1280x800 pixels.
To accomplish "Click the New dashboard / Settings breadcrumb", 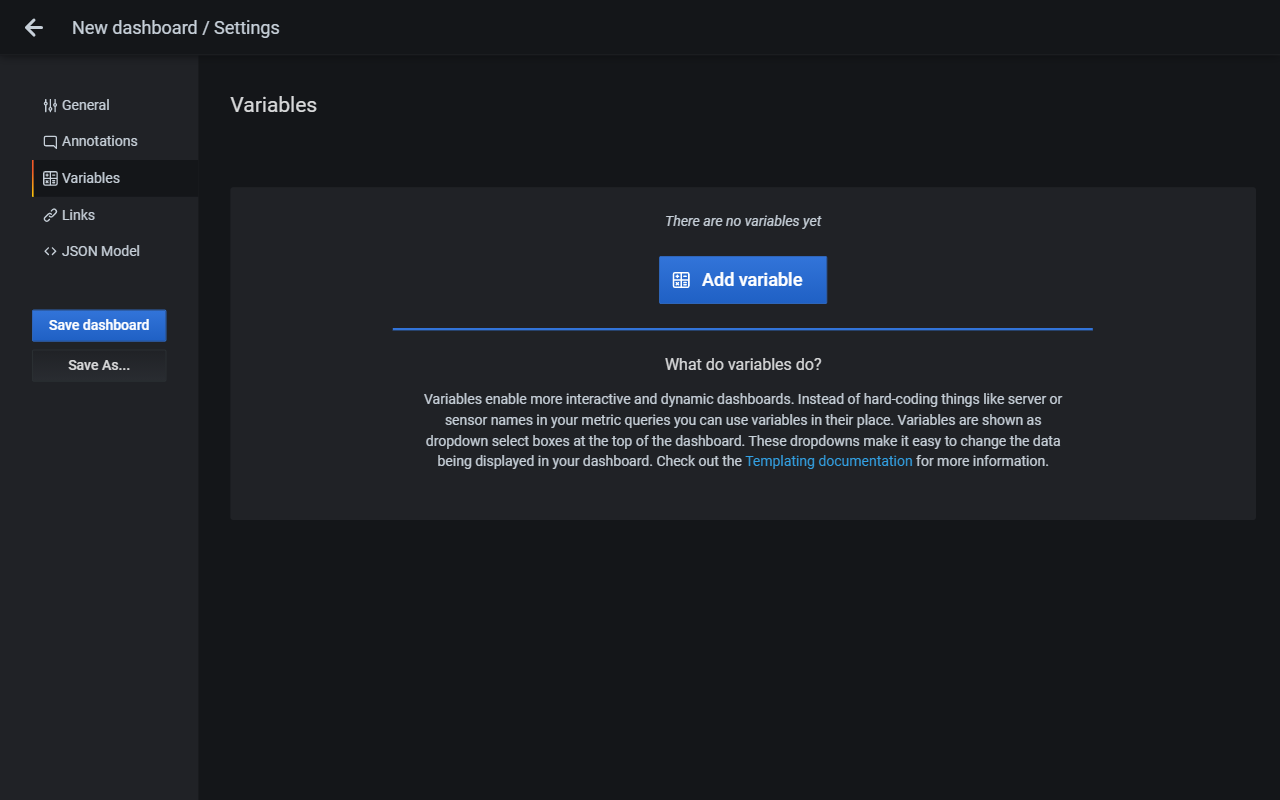I will coord(175,27).
